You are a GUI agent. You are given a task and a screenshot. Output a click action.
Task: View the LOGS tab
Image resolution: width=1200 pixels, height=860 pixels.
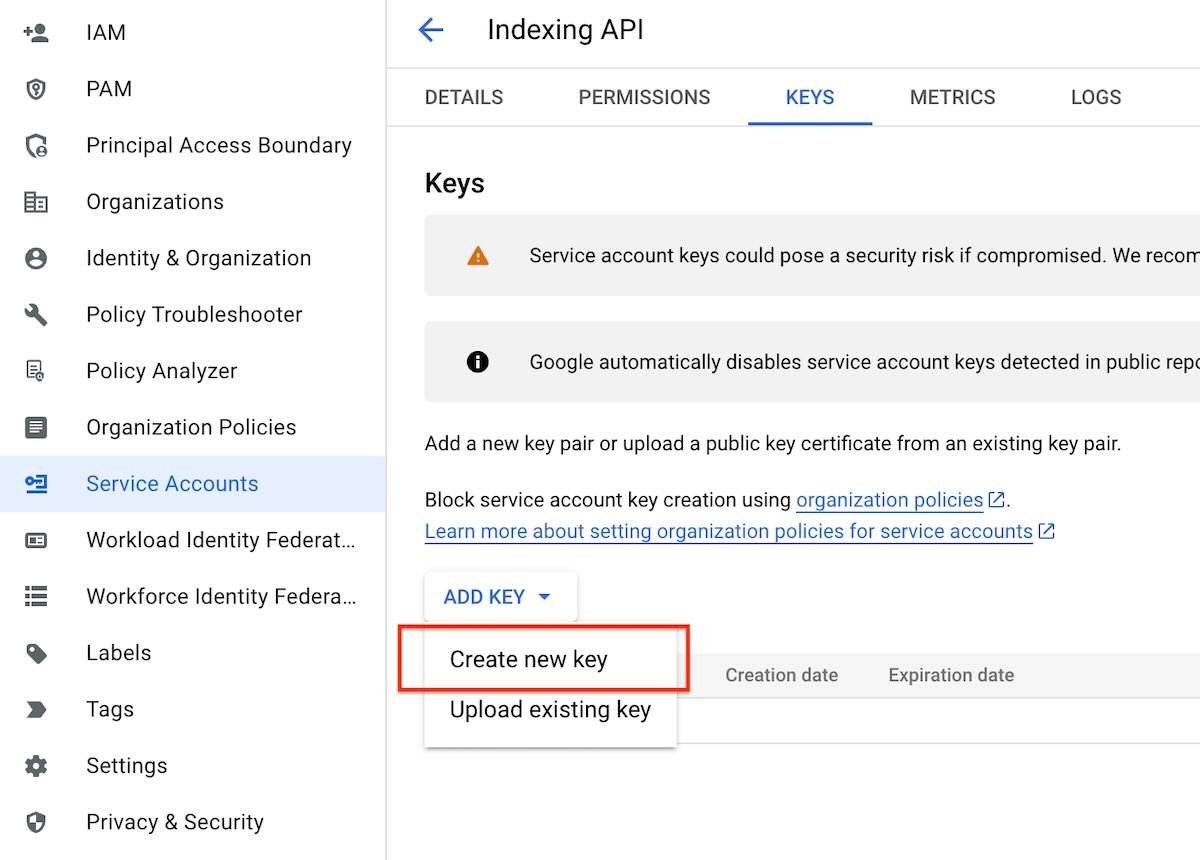coord(1095,97)
